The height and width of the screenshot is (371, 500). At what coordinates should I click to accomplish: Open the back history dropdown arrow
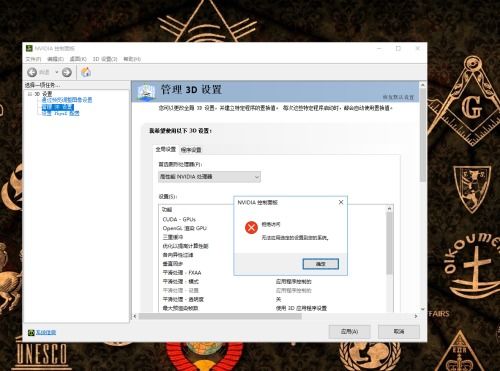coord(57,72)
